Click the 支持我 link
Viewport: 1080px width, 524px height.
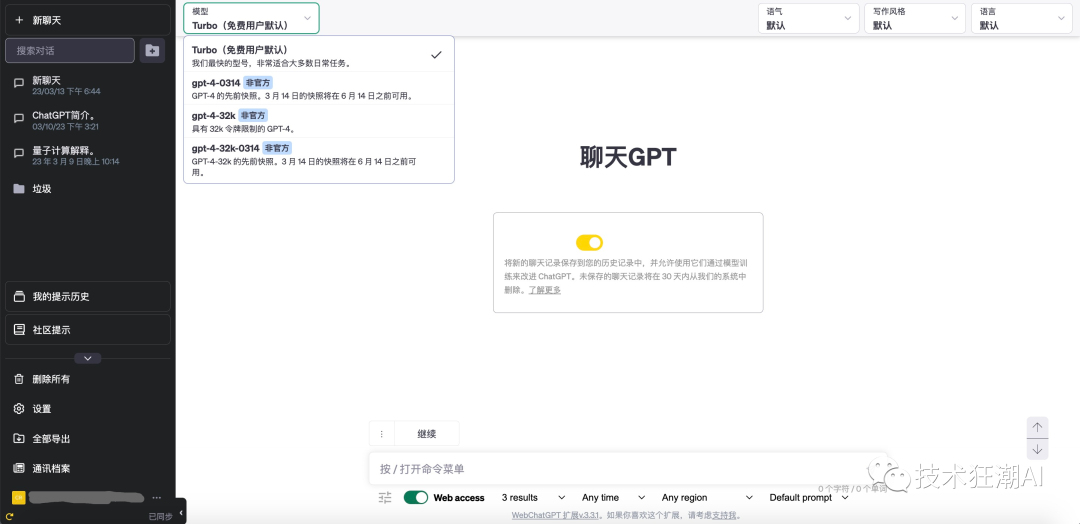coord(723,515)
